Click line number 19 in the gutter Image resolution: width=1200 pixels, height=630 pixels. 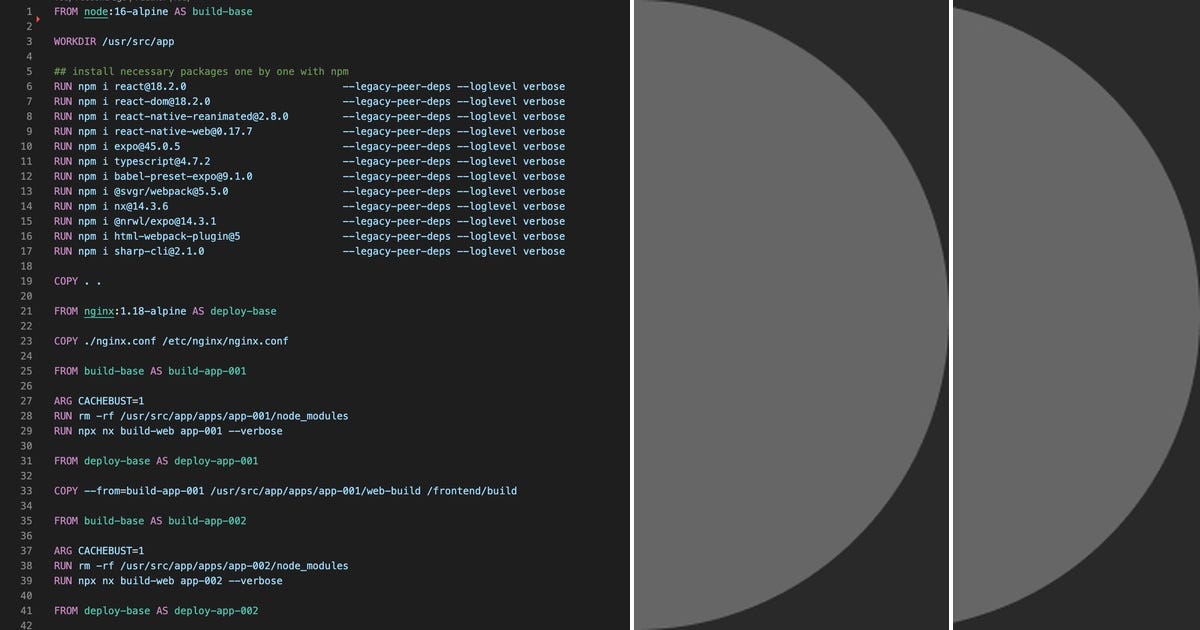coord(27,282)
